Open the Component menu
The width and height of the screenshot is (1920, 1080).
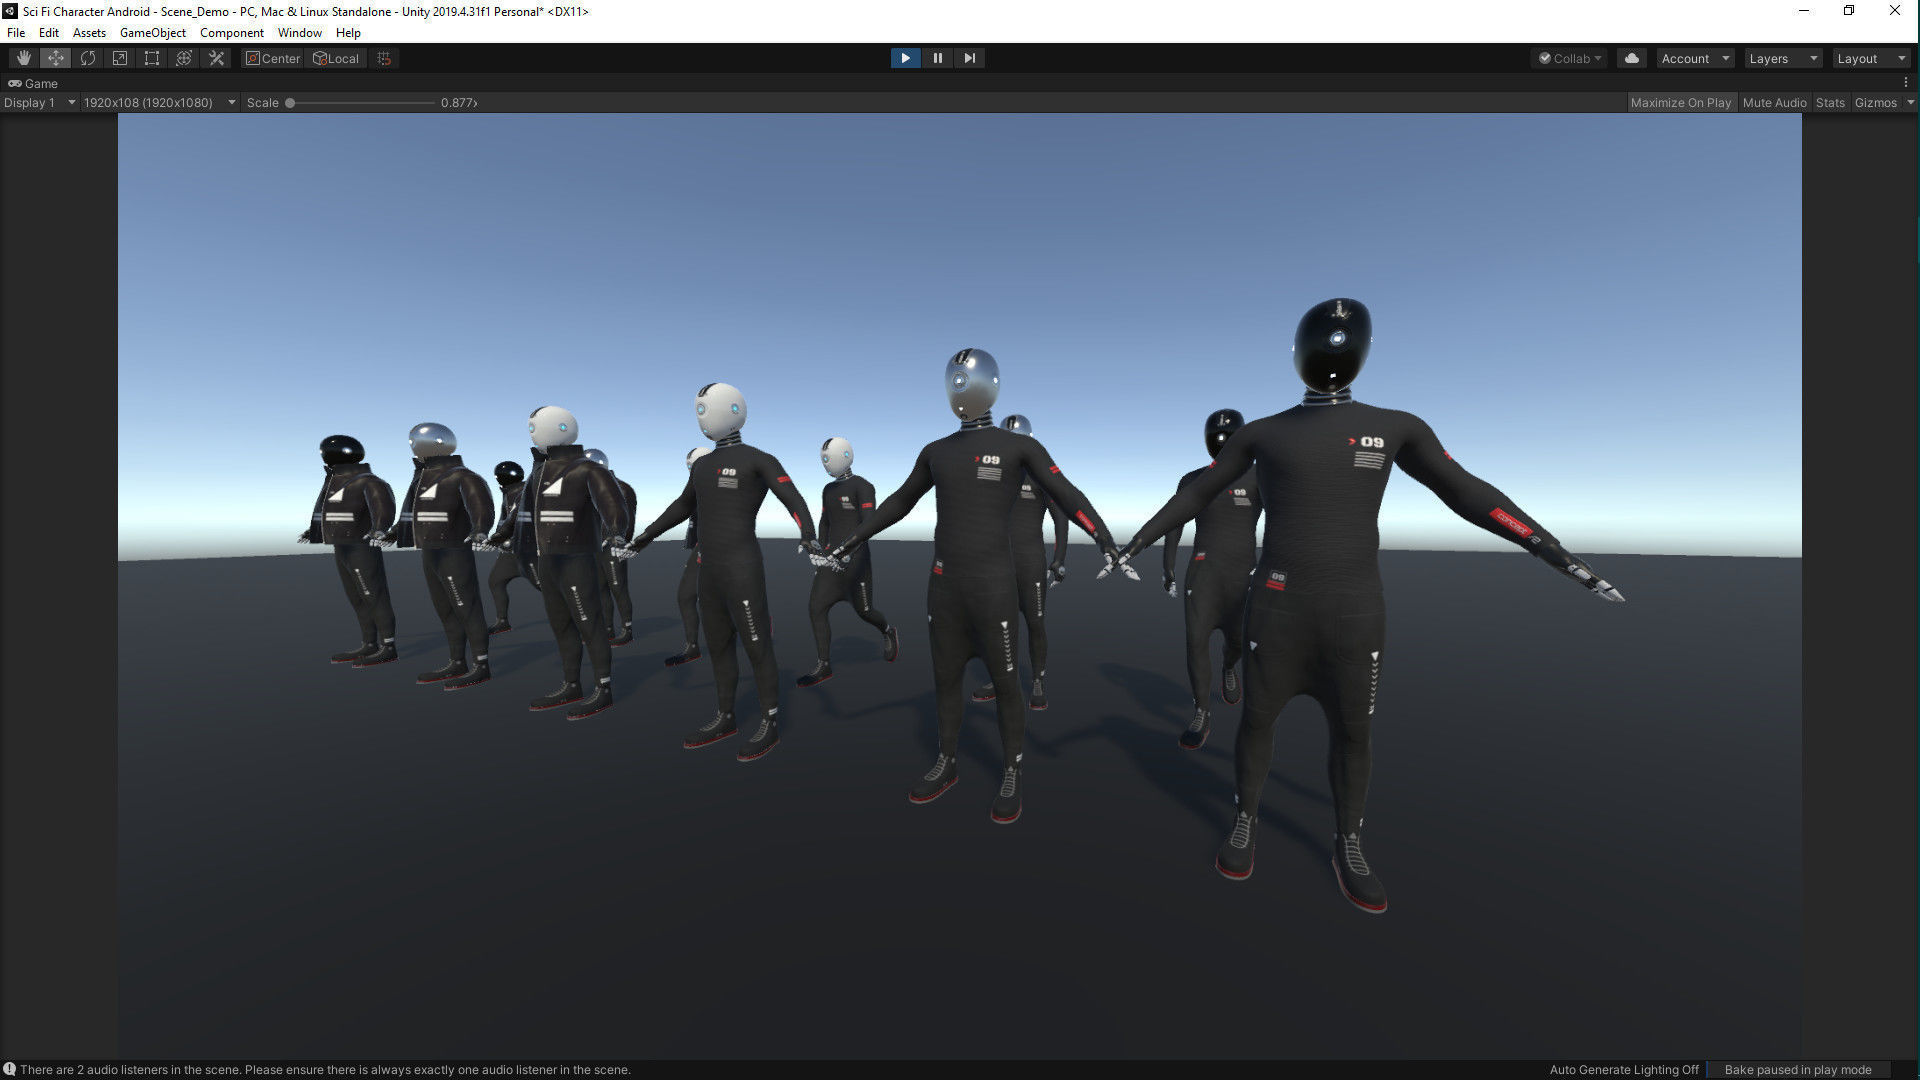tap(231, 33)
